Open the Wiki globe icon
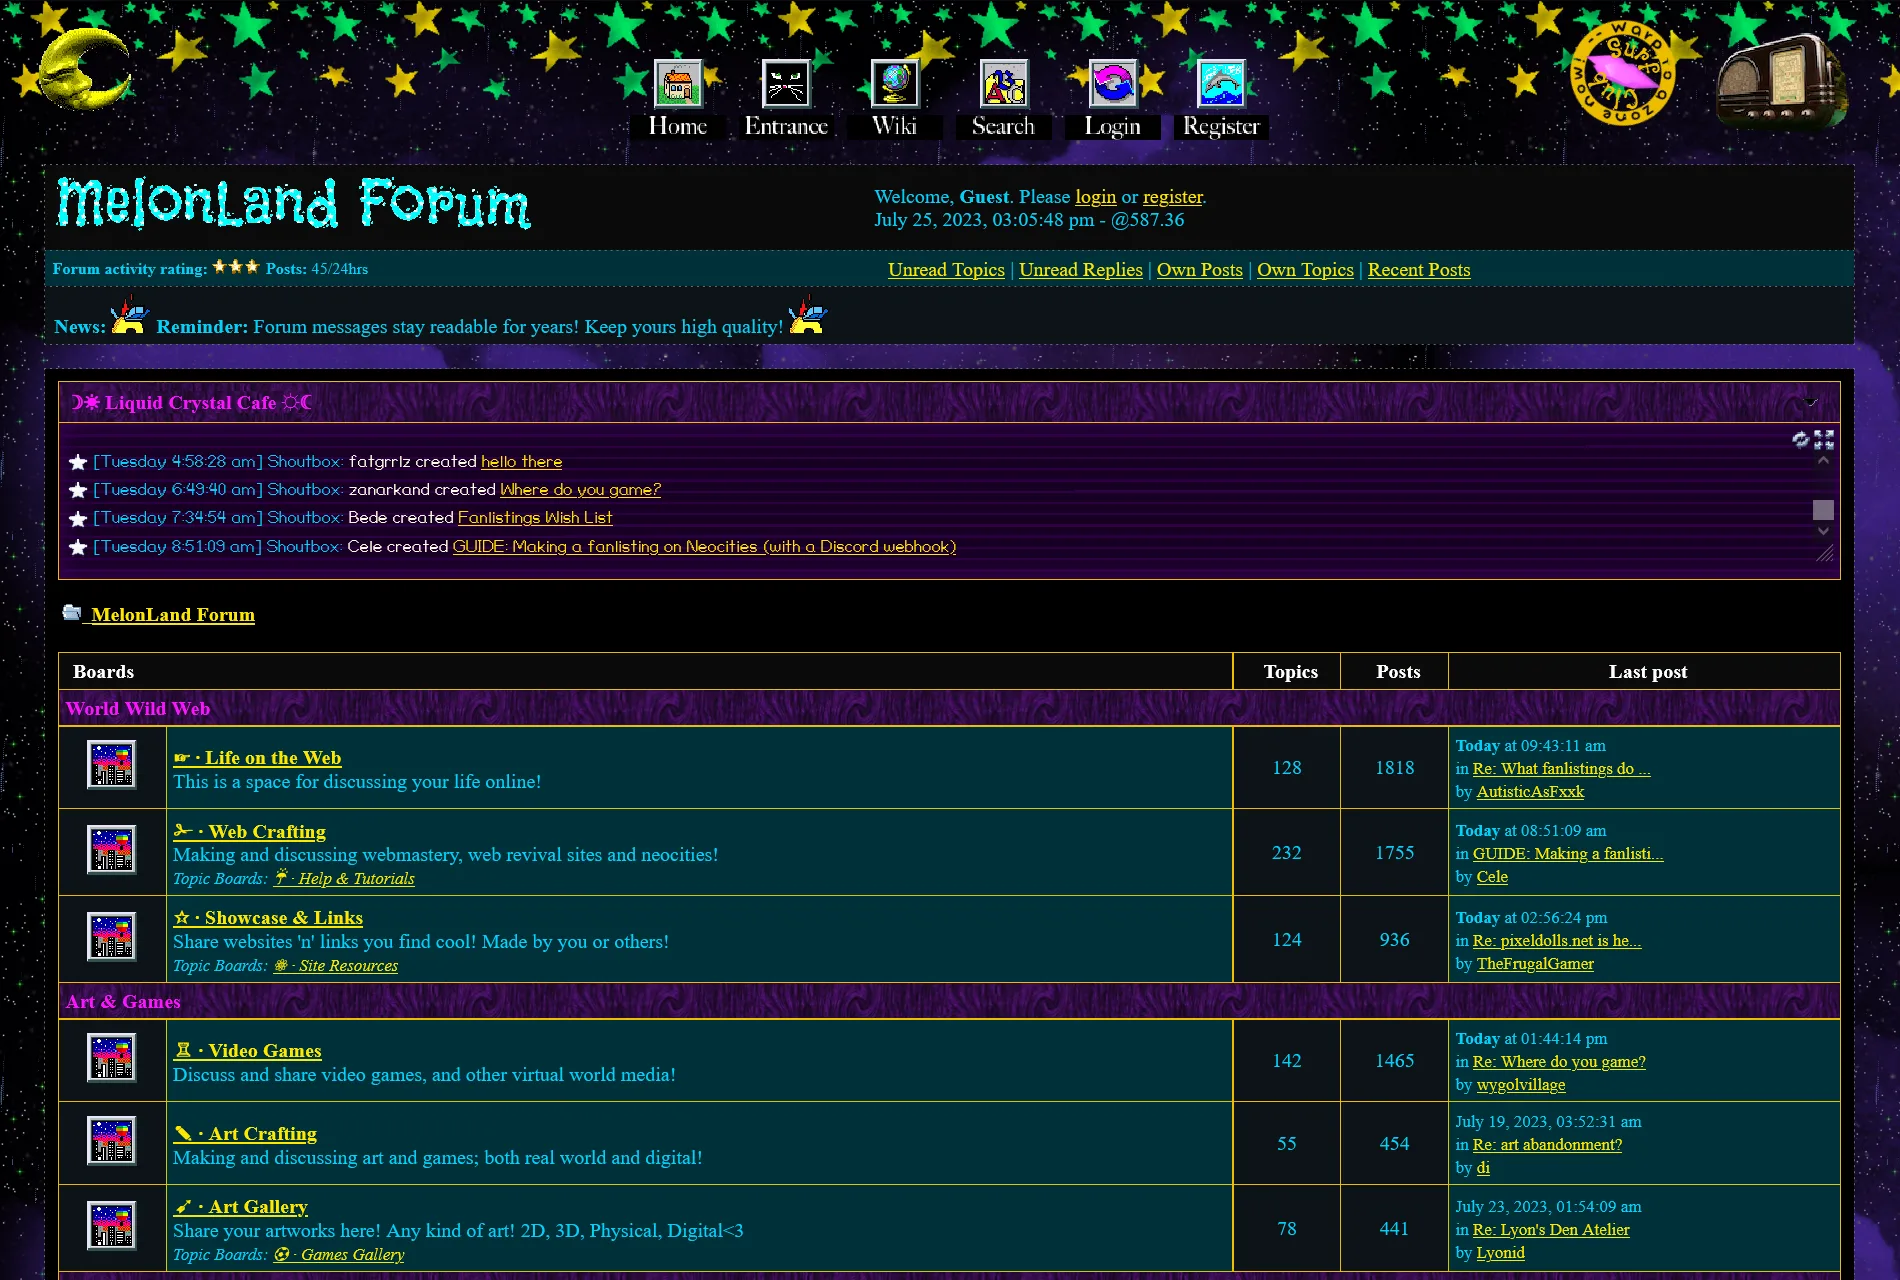Screen dimensions: 1900x1280 (x=894, y=84)
